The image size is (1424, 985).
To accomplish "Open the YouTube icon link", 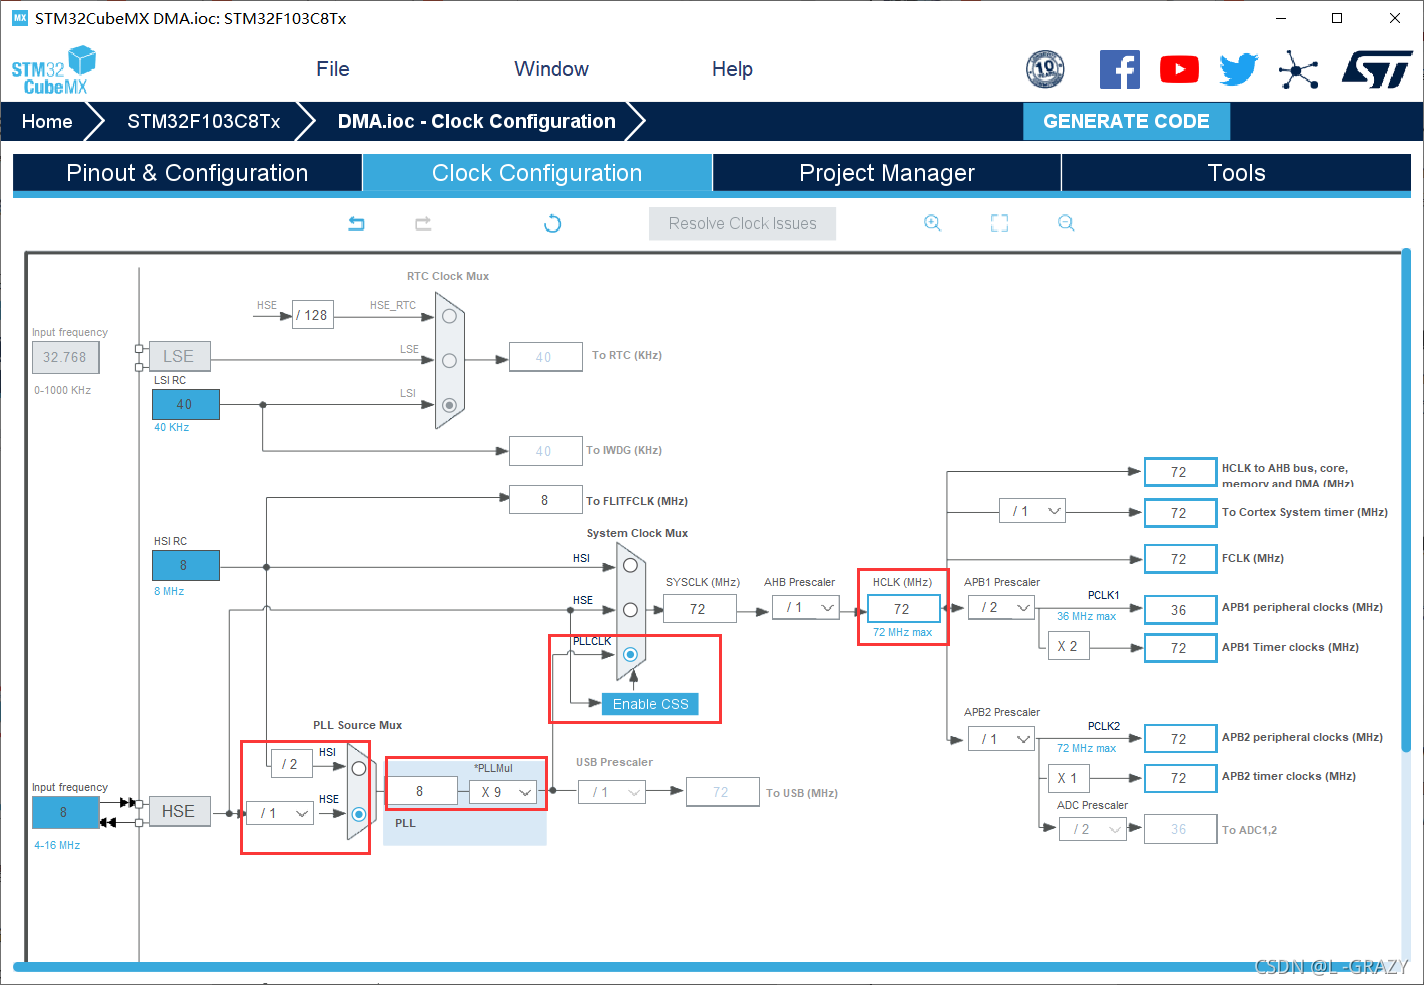I will pos(1180,69).
